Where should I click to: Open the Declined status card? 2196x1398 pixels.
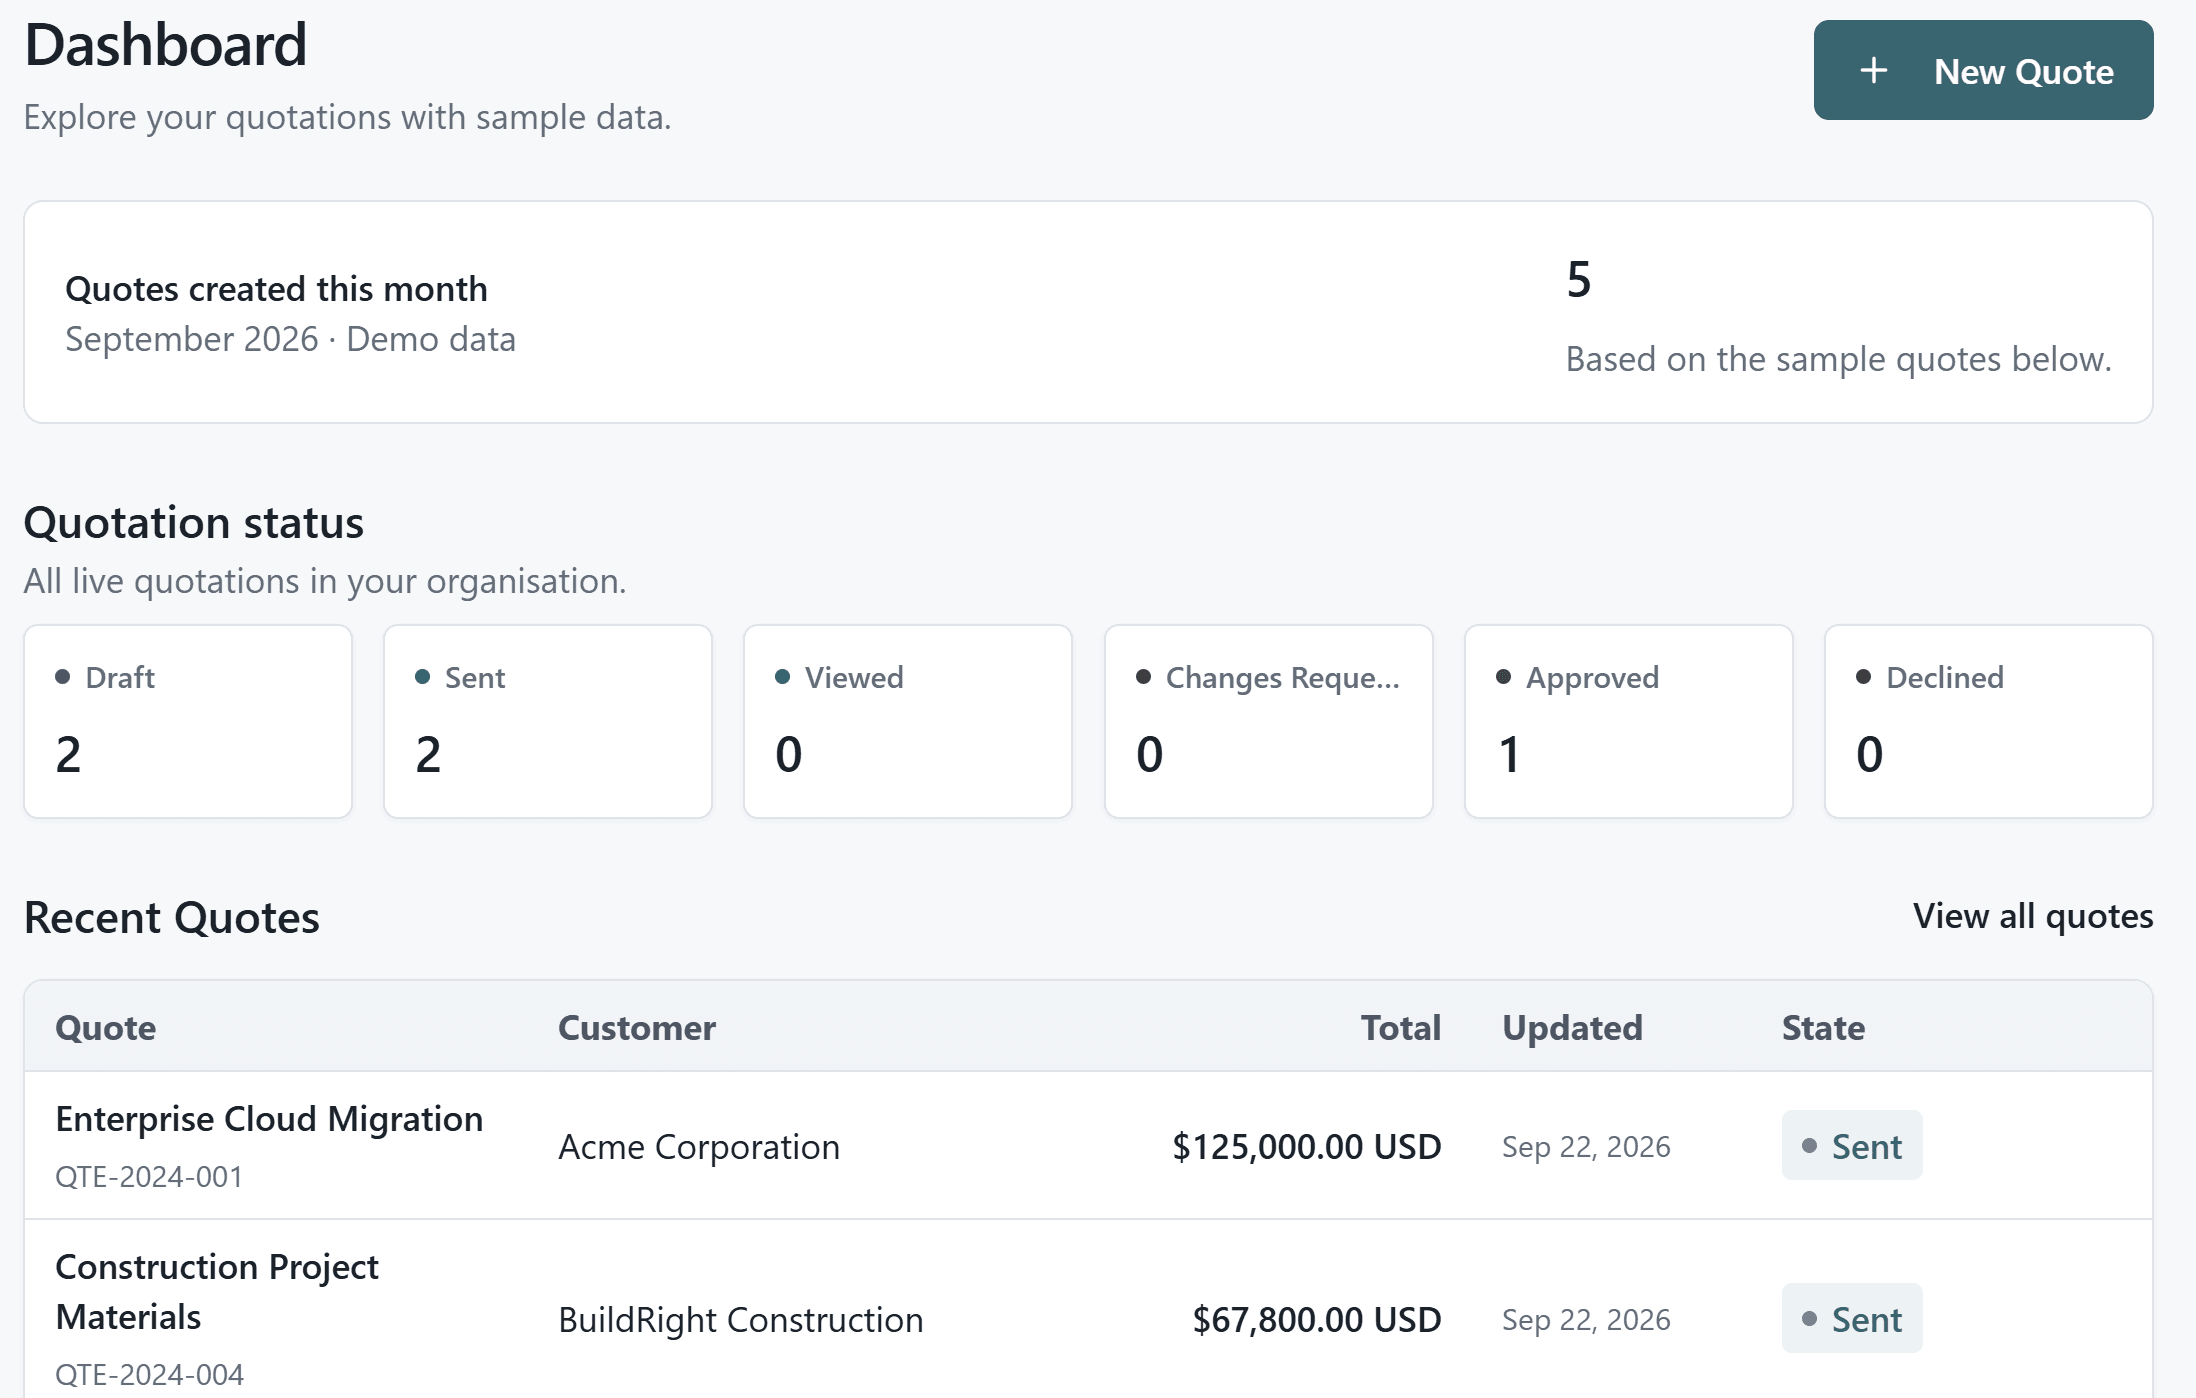pos(1988,721)
